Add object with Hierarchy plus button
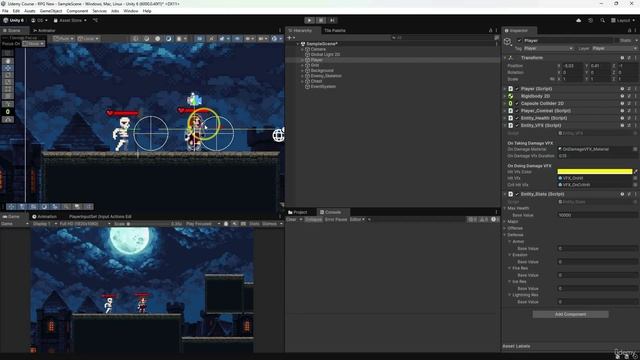640x360 pixels. tap(291, 38)
